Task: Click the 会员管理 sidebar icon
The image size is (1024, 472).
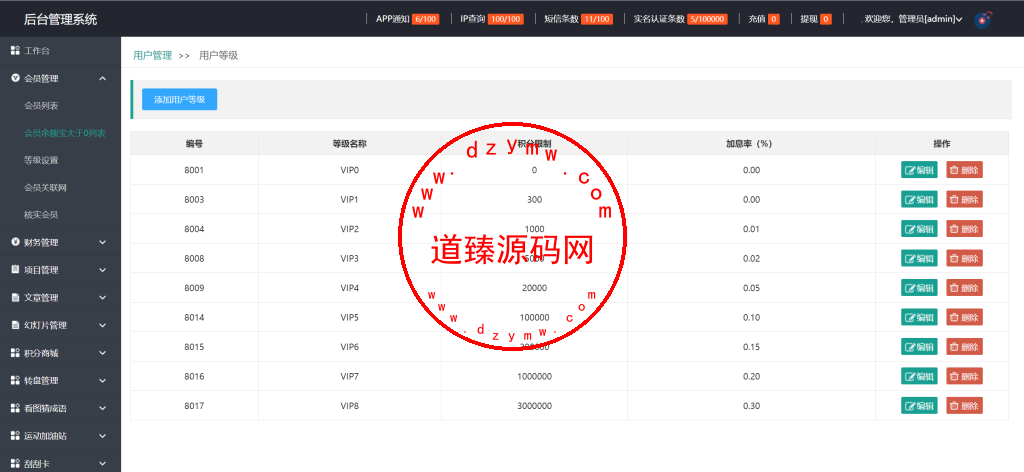Action: [x=16, y=78]
